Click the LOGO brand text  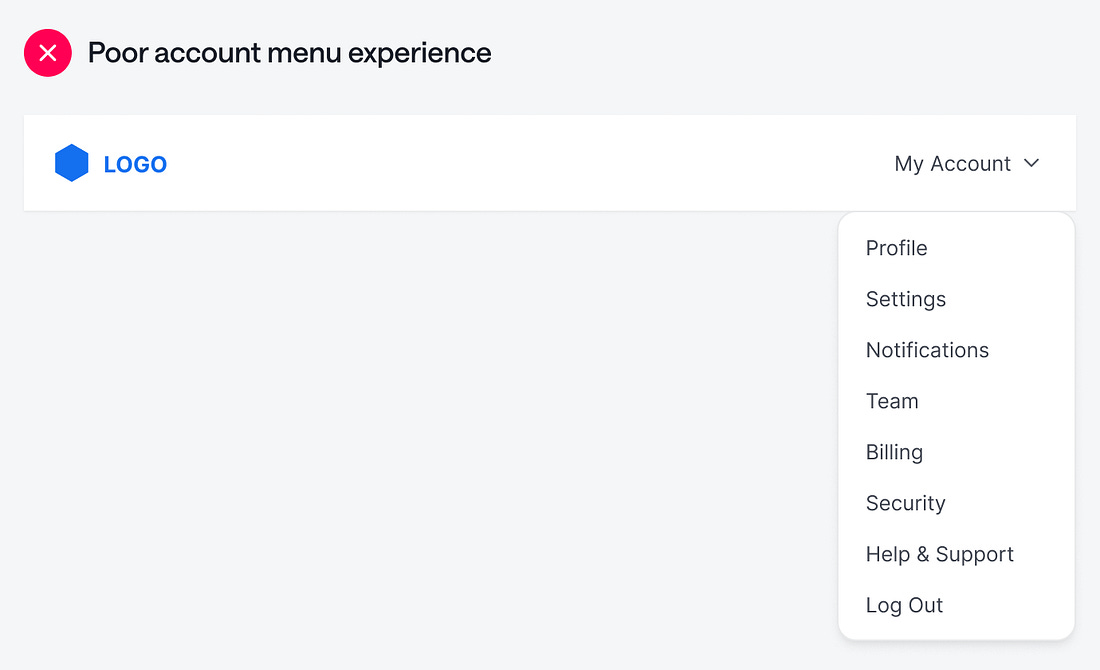(x=135, y=164)
